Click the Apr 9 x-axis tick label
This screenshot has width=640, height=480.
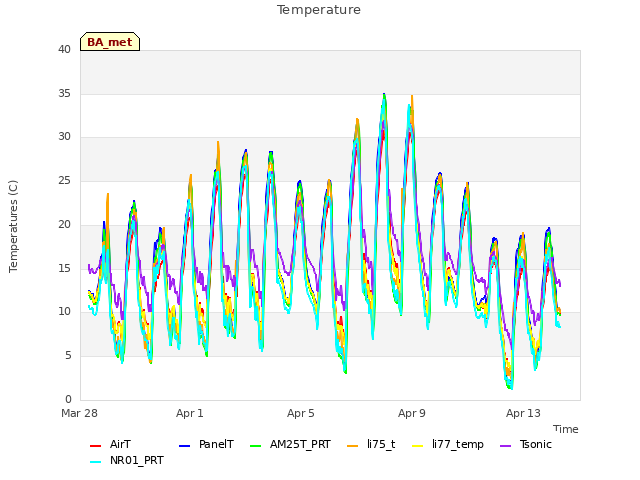coord(411,413)
